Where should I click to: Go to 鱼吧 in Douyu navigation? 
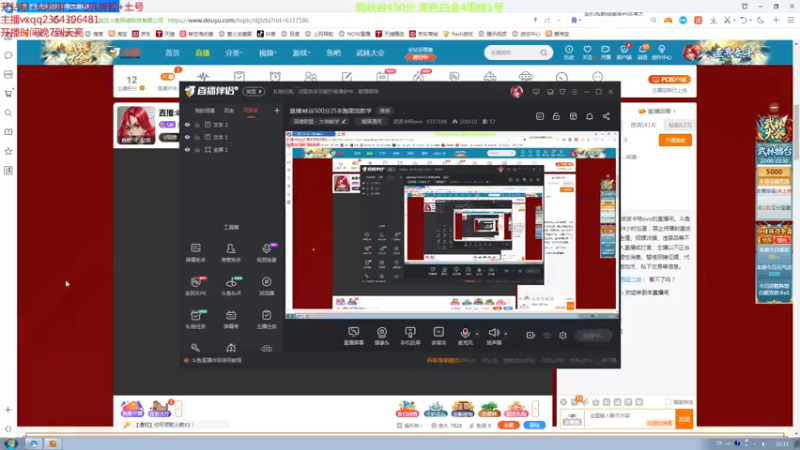(333, 53)
